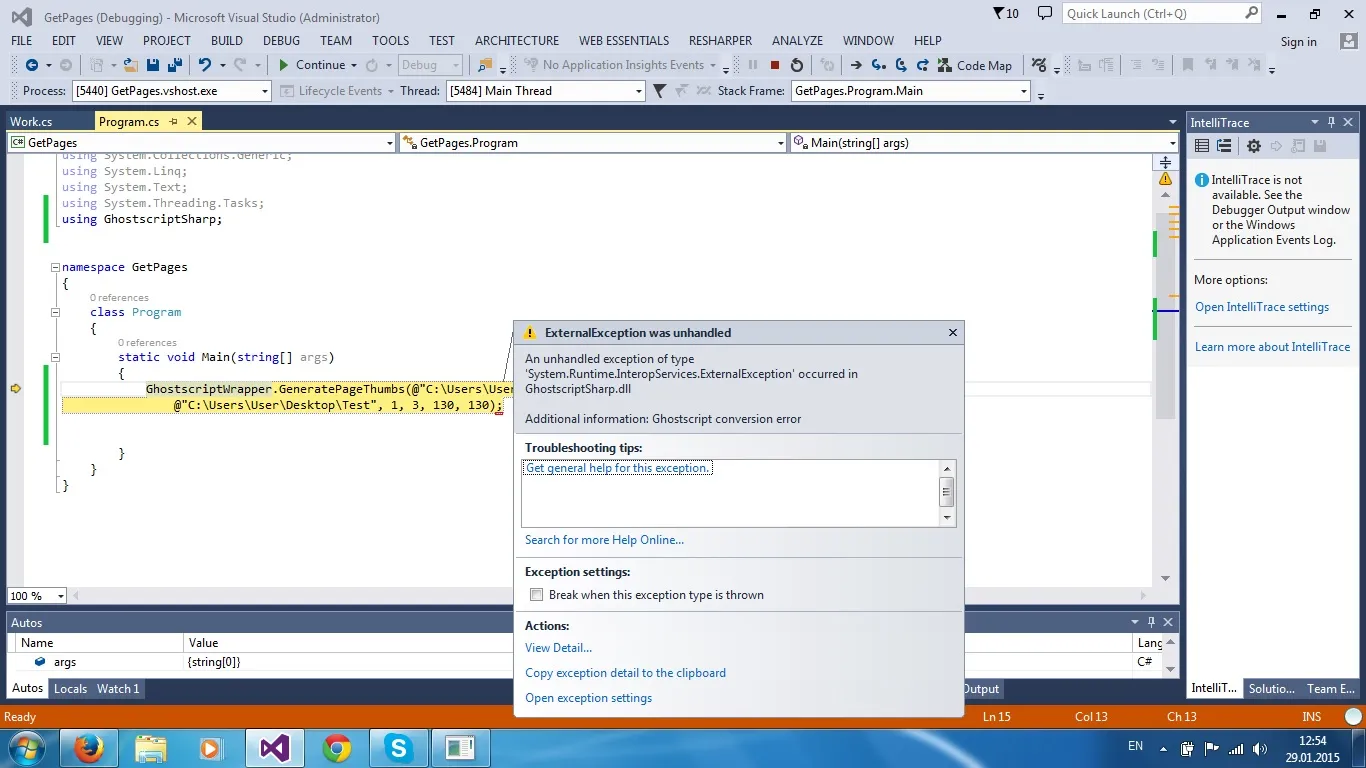Open the Stack Frame dropdown
The width and height of the screenshot is (1366, 768).
click(x=1024, y=91)
